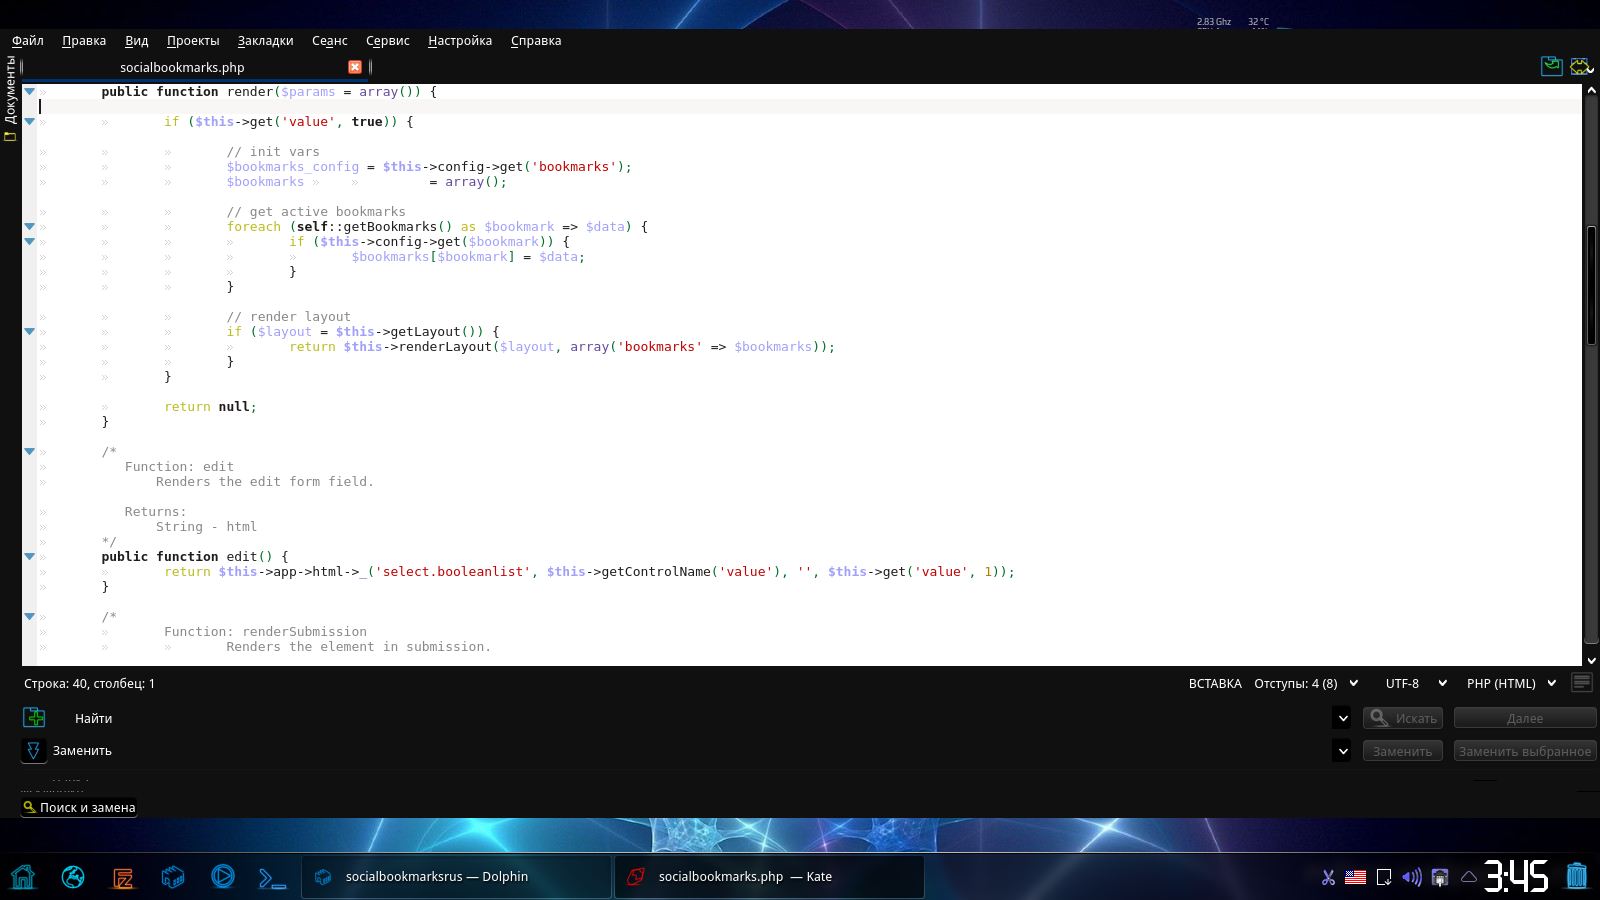This screenshot has height=900, width=1600.
Task: Open the Отступы indentation dropdown
Action: pos(1305,684)
